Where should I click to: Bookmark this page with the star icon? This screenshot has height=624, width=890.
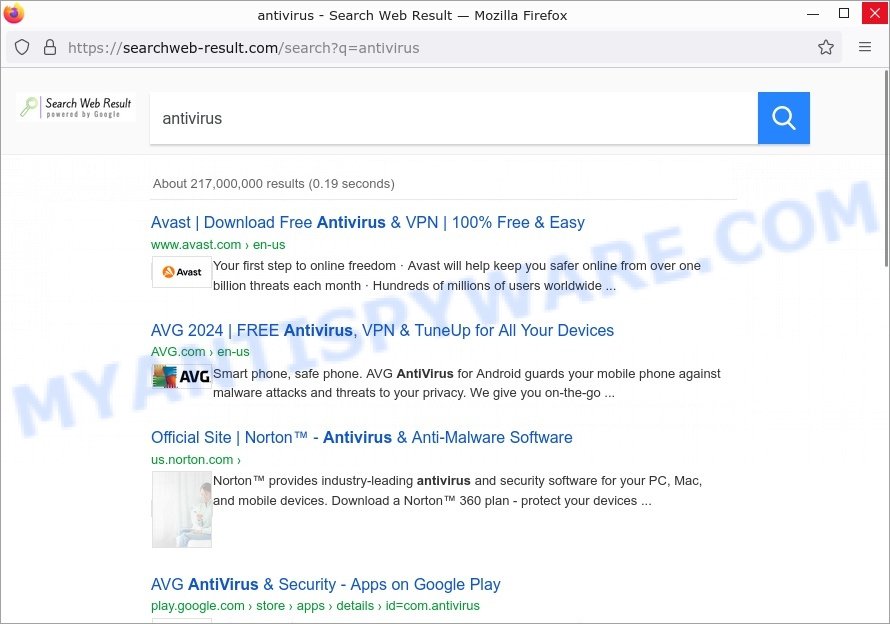(826, 47)
